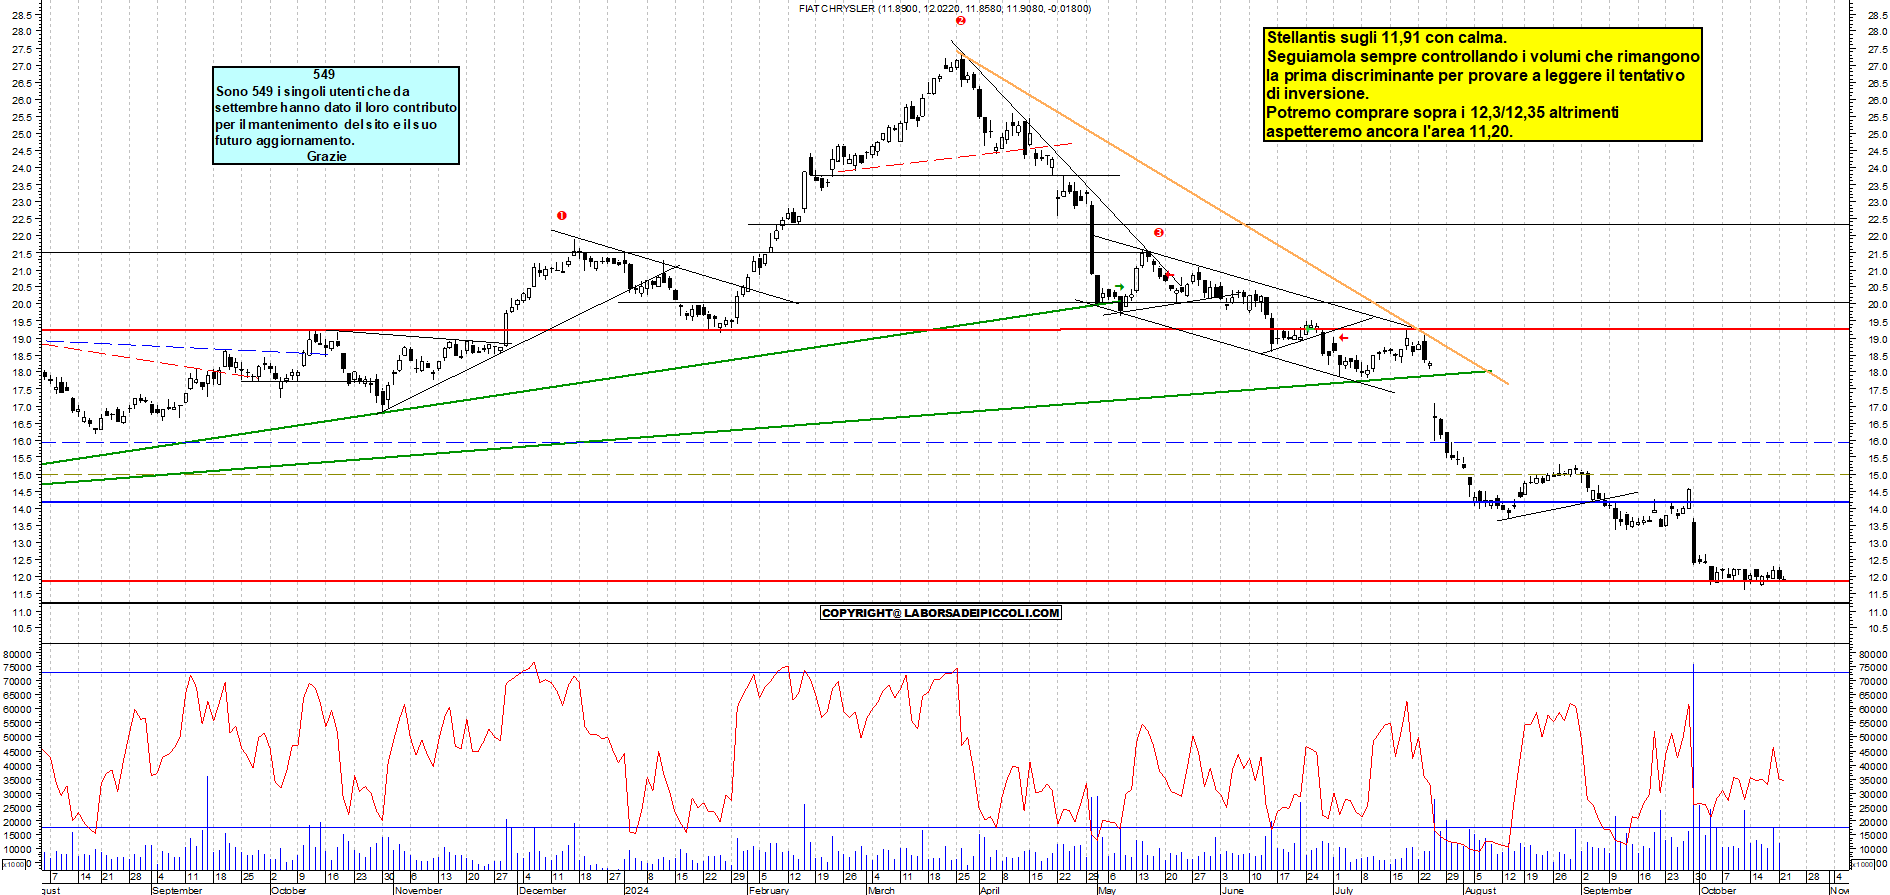The image size is (1890, 895).
Task: Click the 12.0 value on the right price axis
Action: [1877, 578]
